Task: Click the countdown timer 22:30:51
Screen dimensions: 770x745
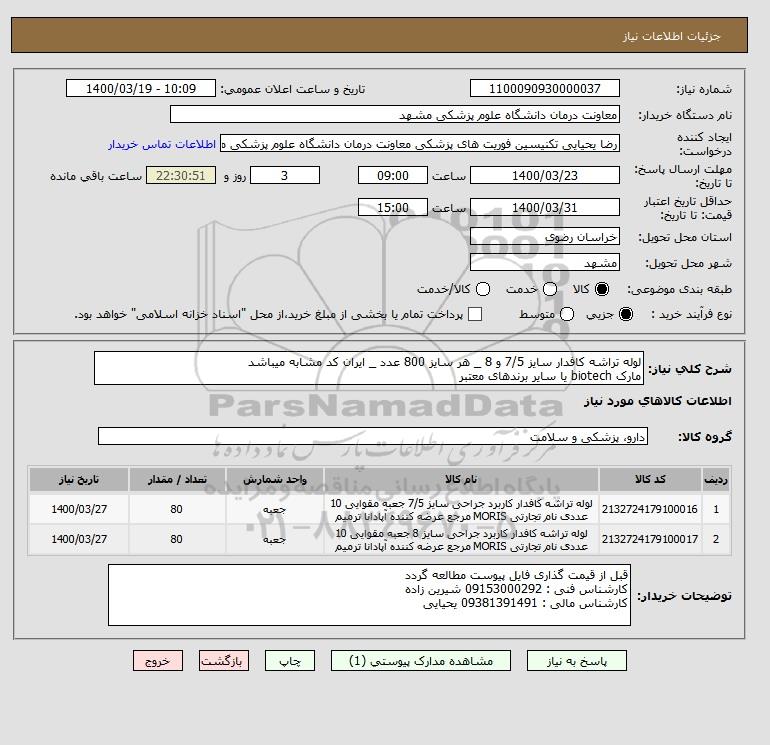Action: tap(181, 175)
